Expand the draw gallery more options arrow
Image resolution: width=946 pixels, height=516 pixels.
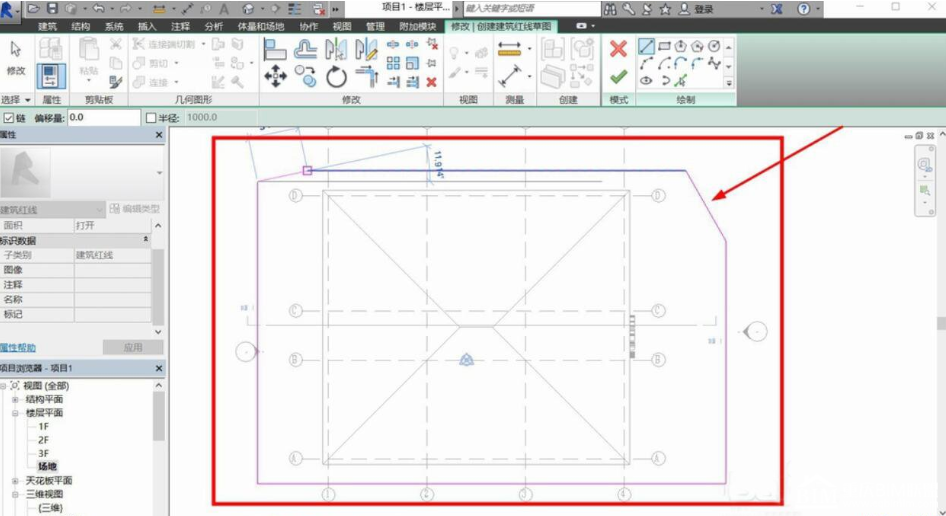click(729, 83)
